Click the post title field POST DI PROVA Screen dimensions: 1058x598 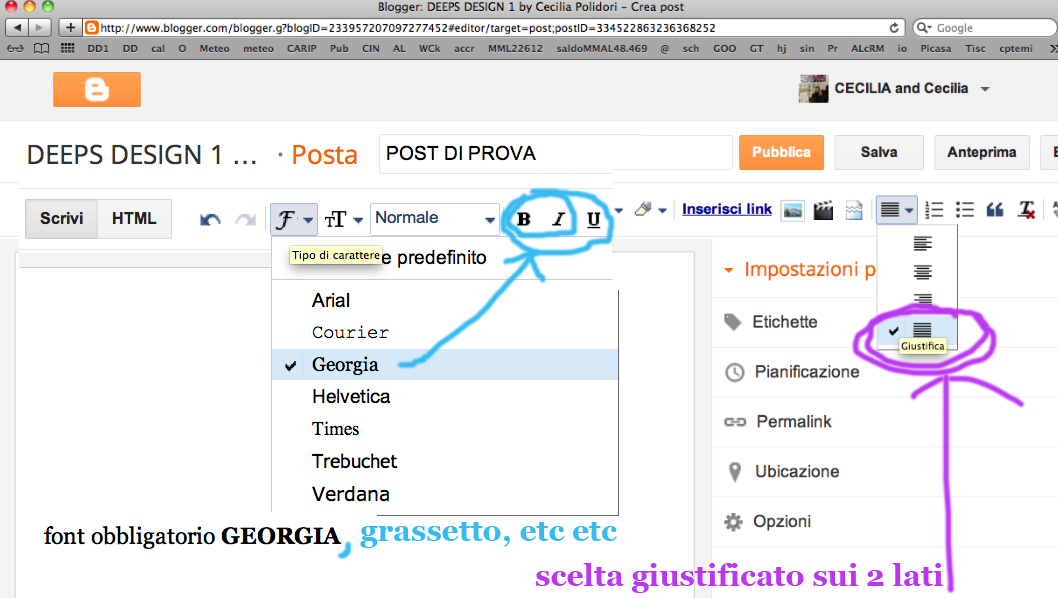point(556,153)
